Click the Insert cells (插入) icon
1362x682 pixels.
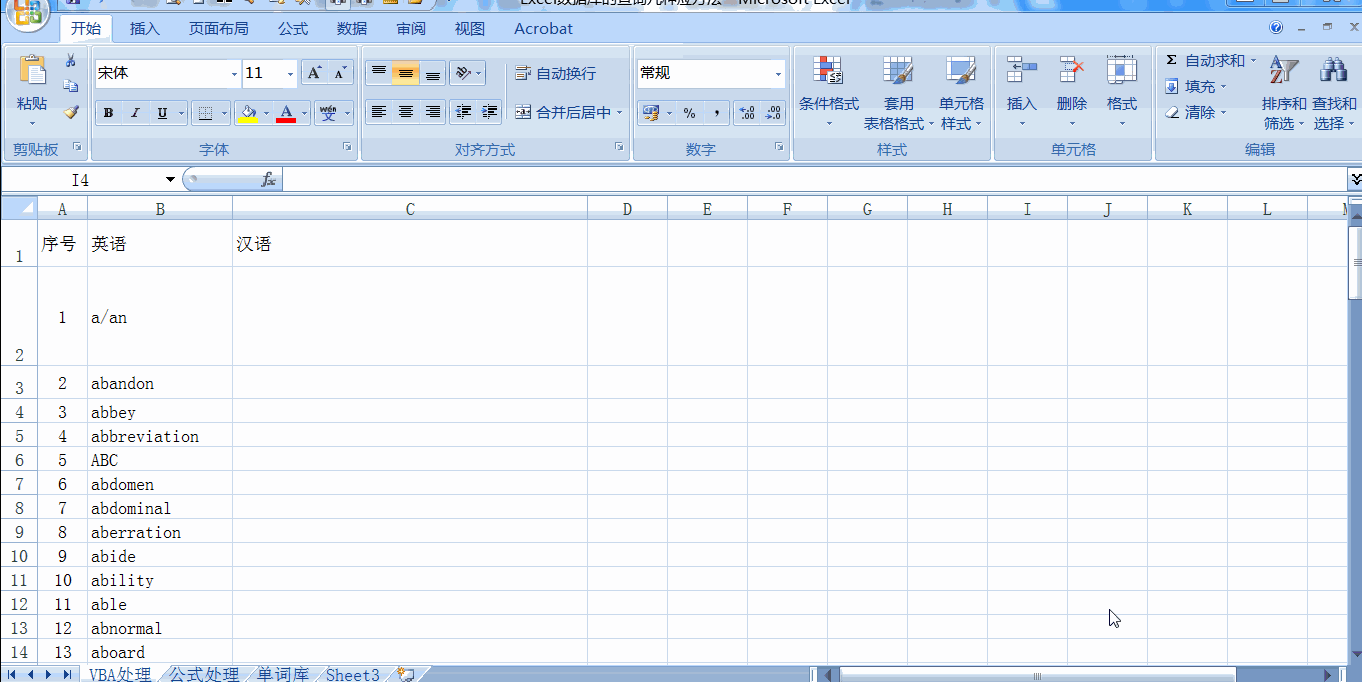tap(1021, 71)
